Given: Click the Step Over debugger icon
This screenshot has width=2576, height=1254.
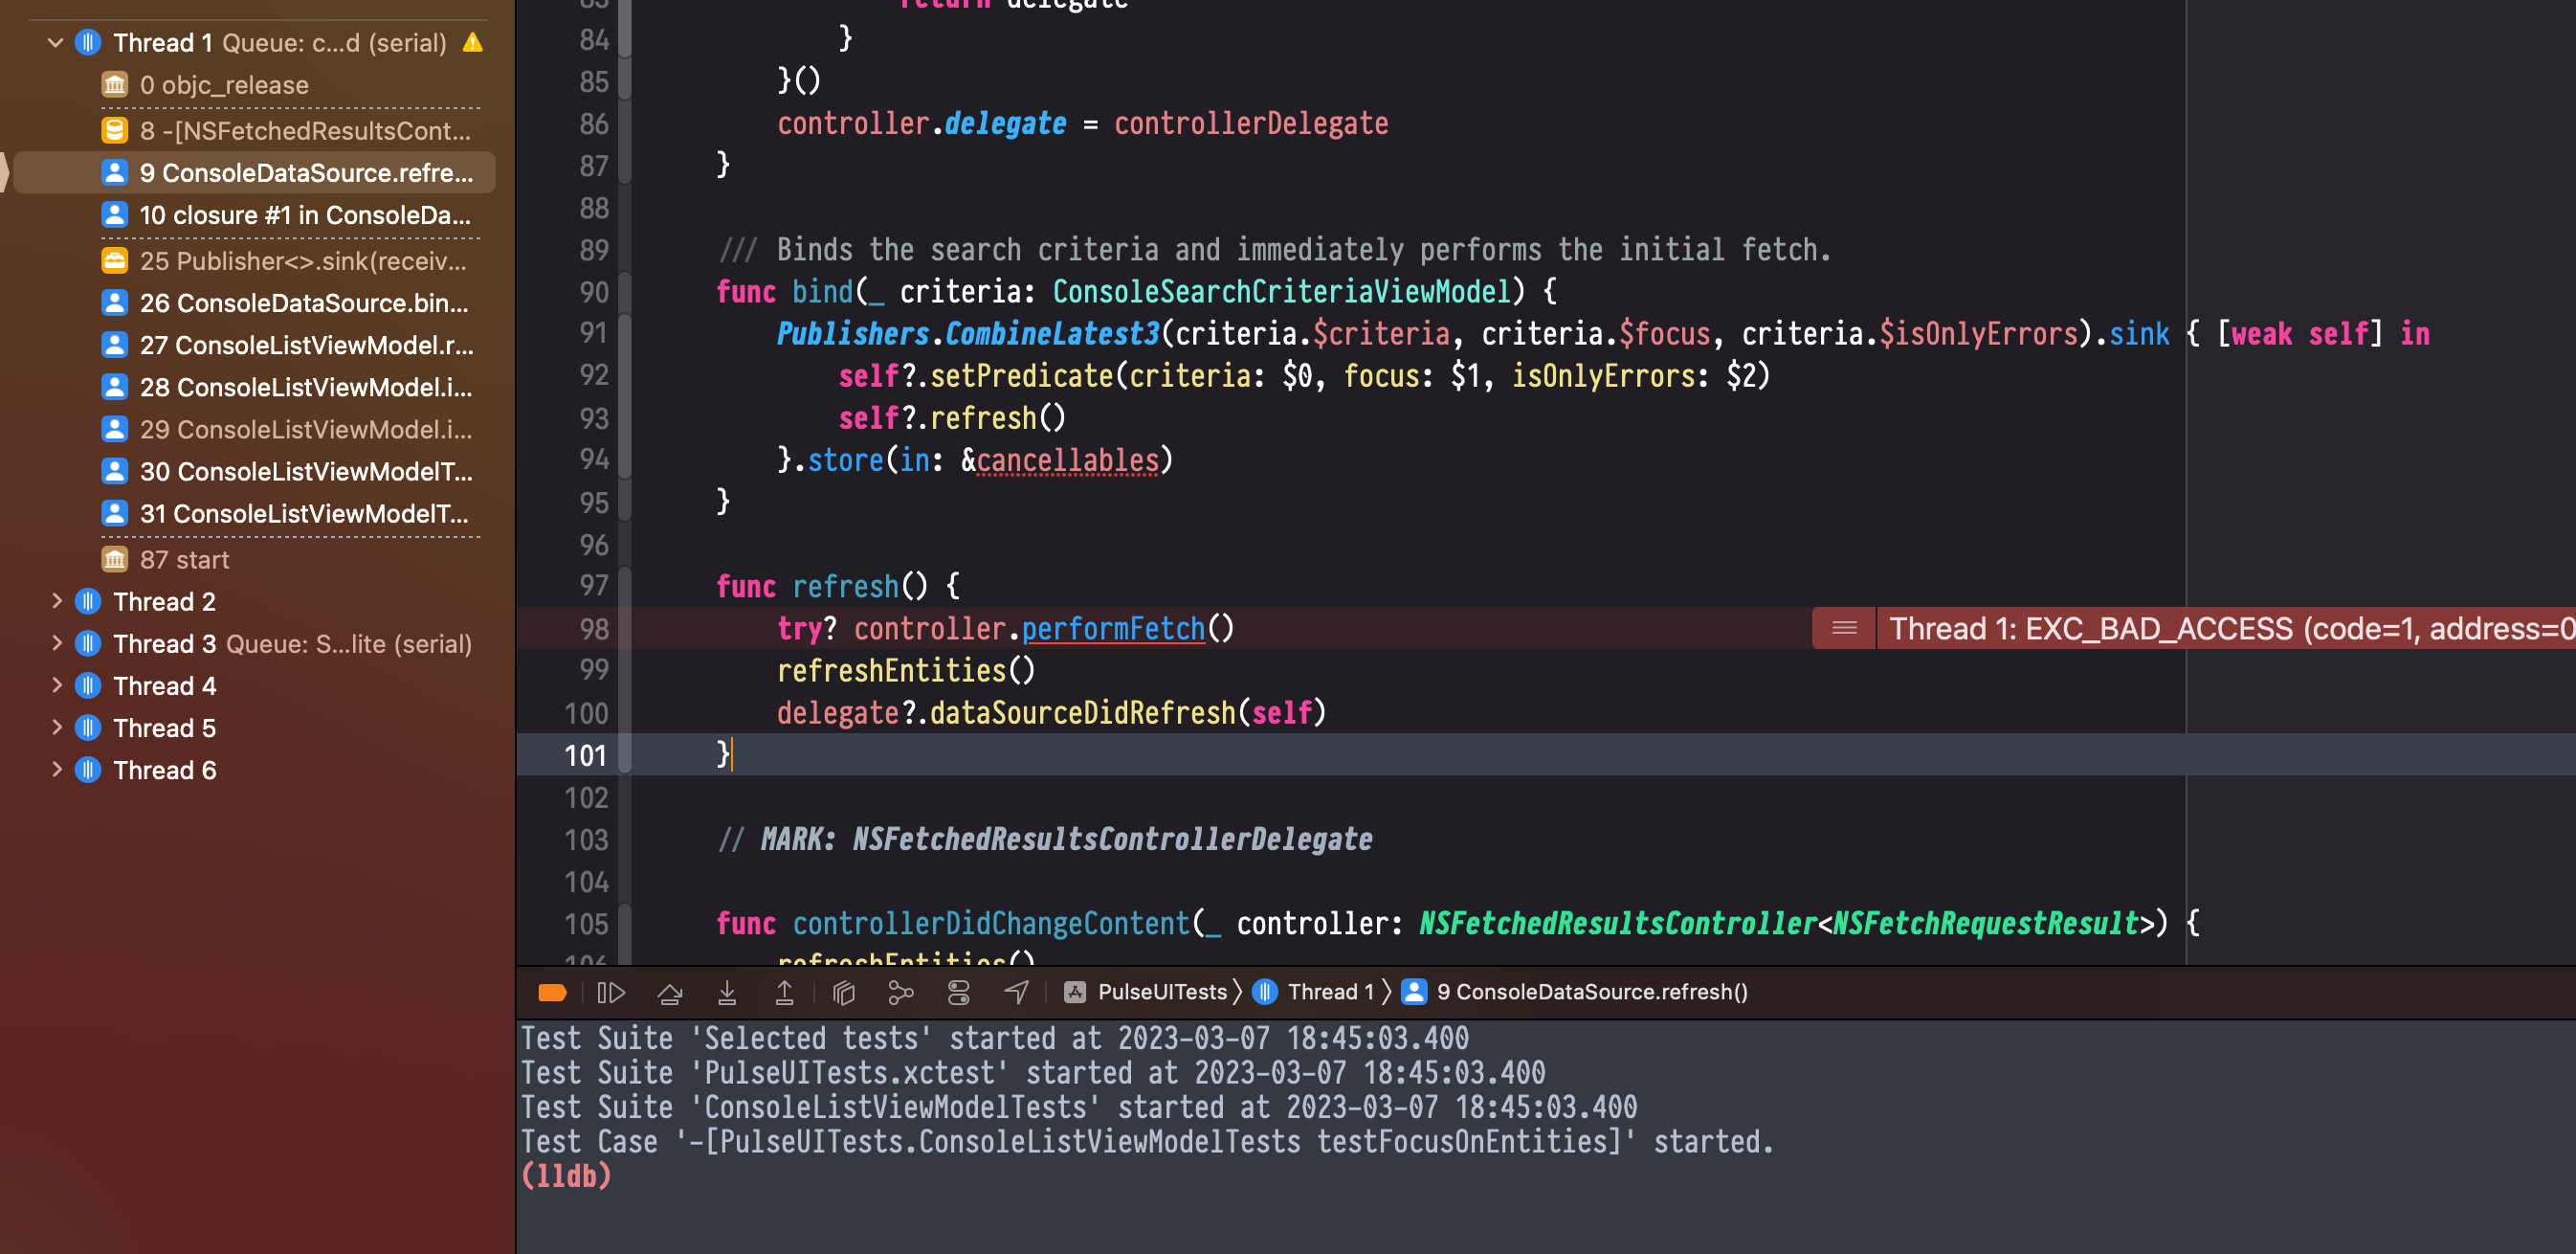Looking at the screenshot, I should coord(669,991).
